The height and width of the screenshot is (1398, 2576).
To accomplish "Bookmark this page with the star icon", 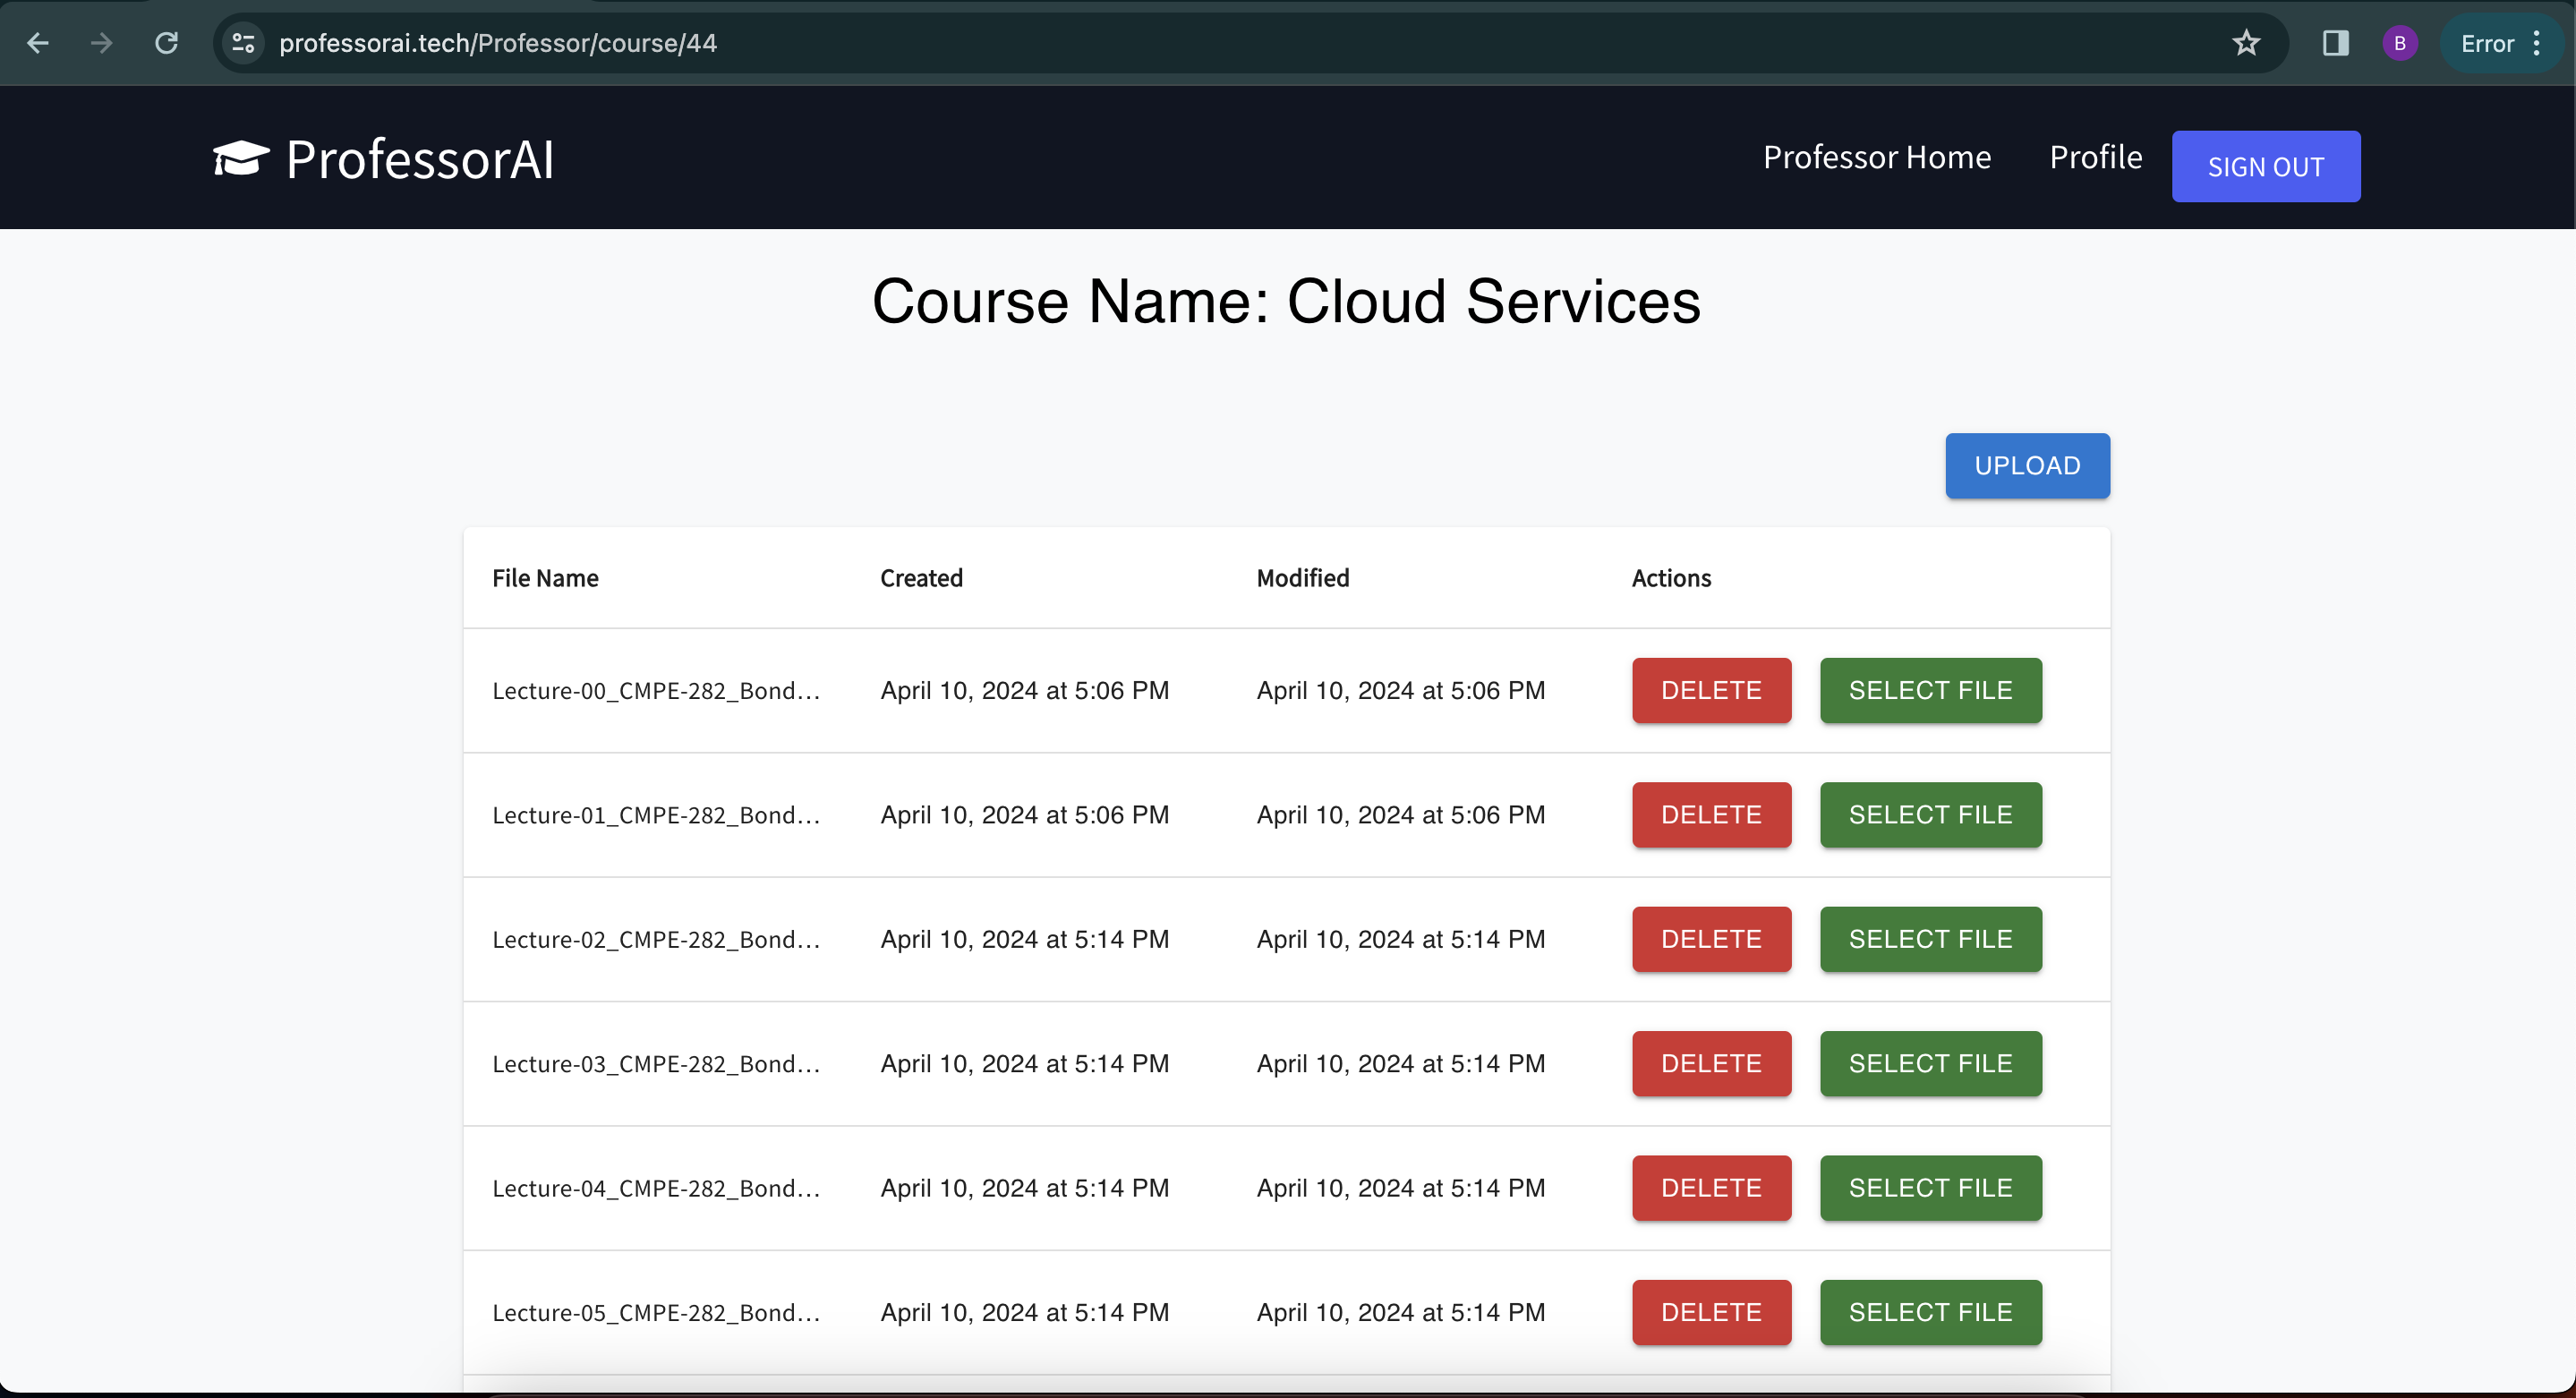I will 2246,43.
